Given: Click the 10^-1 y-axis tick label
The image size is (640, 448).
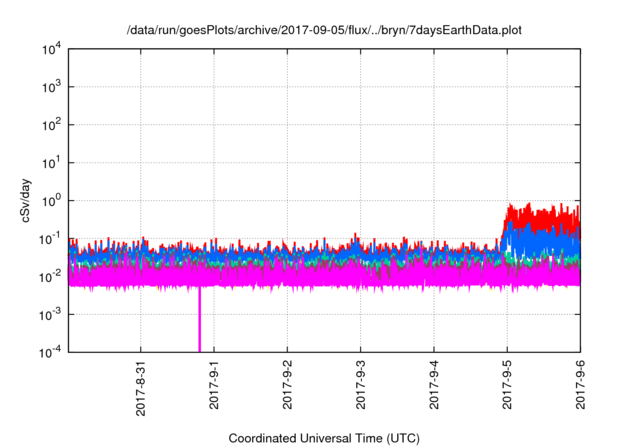Looking at the screenshot, I should click(50, 239).
